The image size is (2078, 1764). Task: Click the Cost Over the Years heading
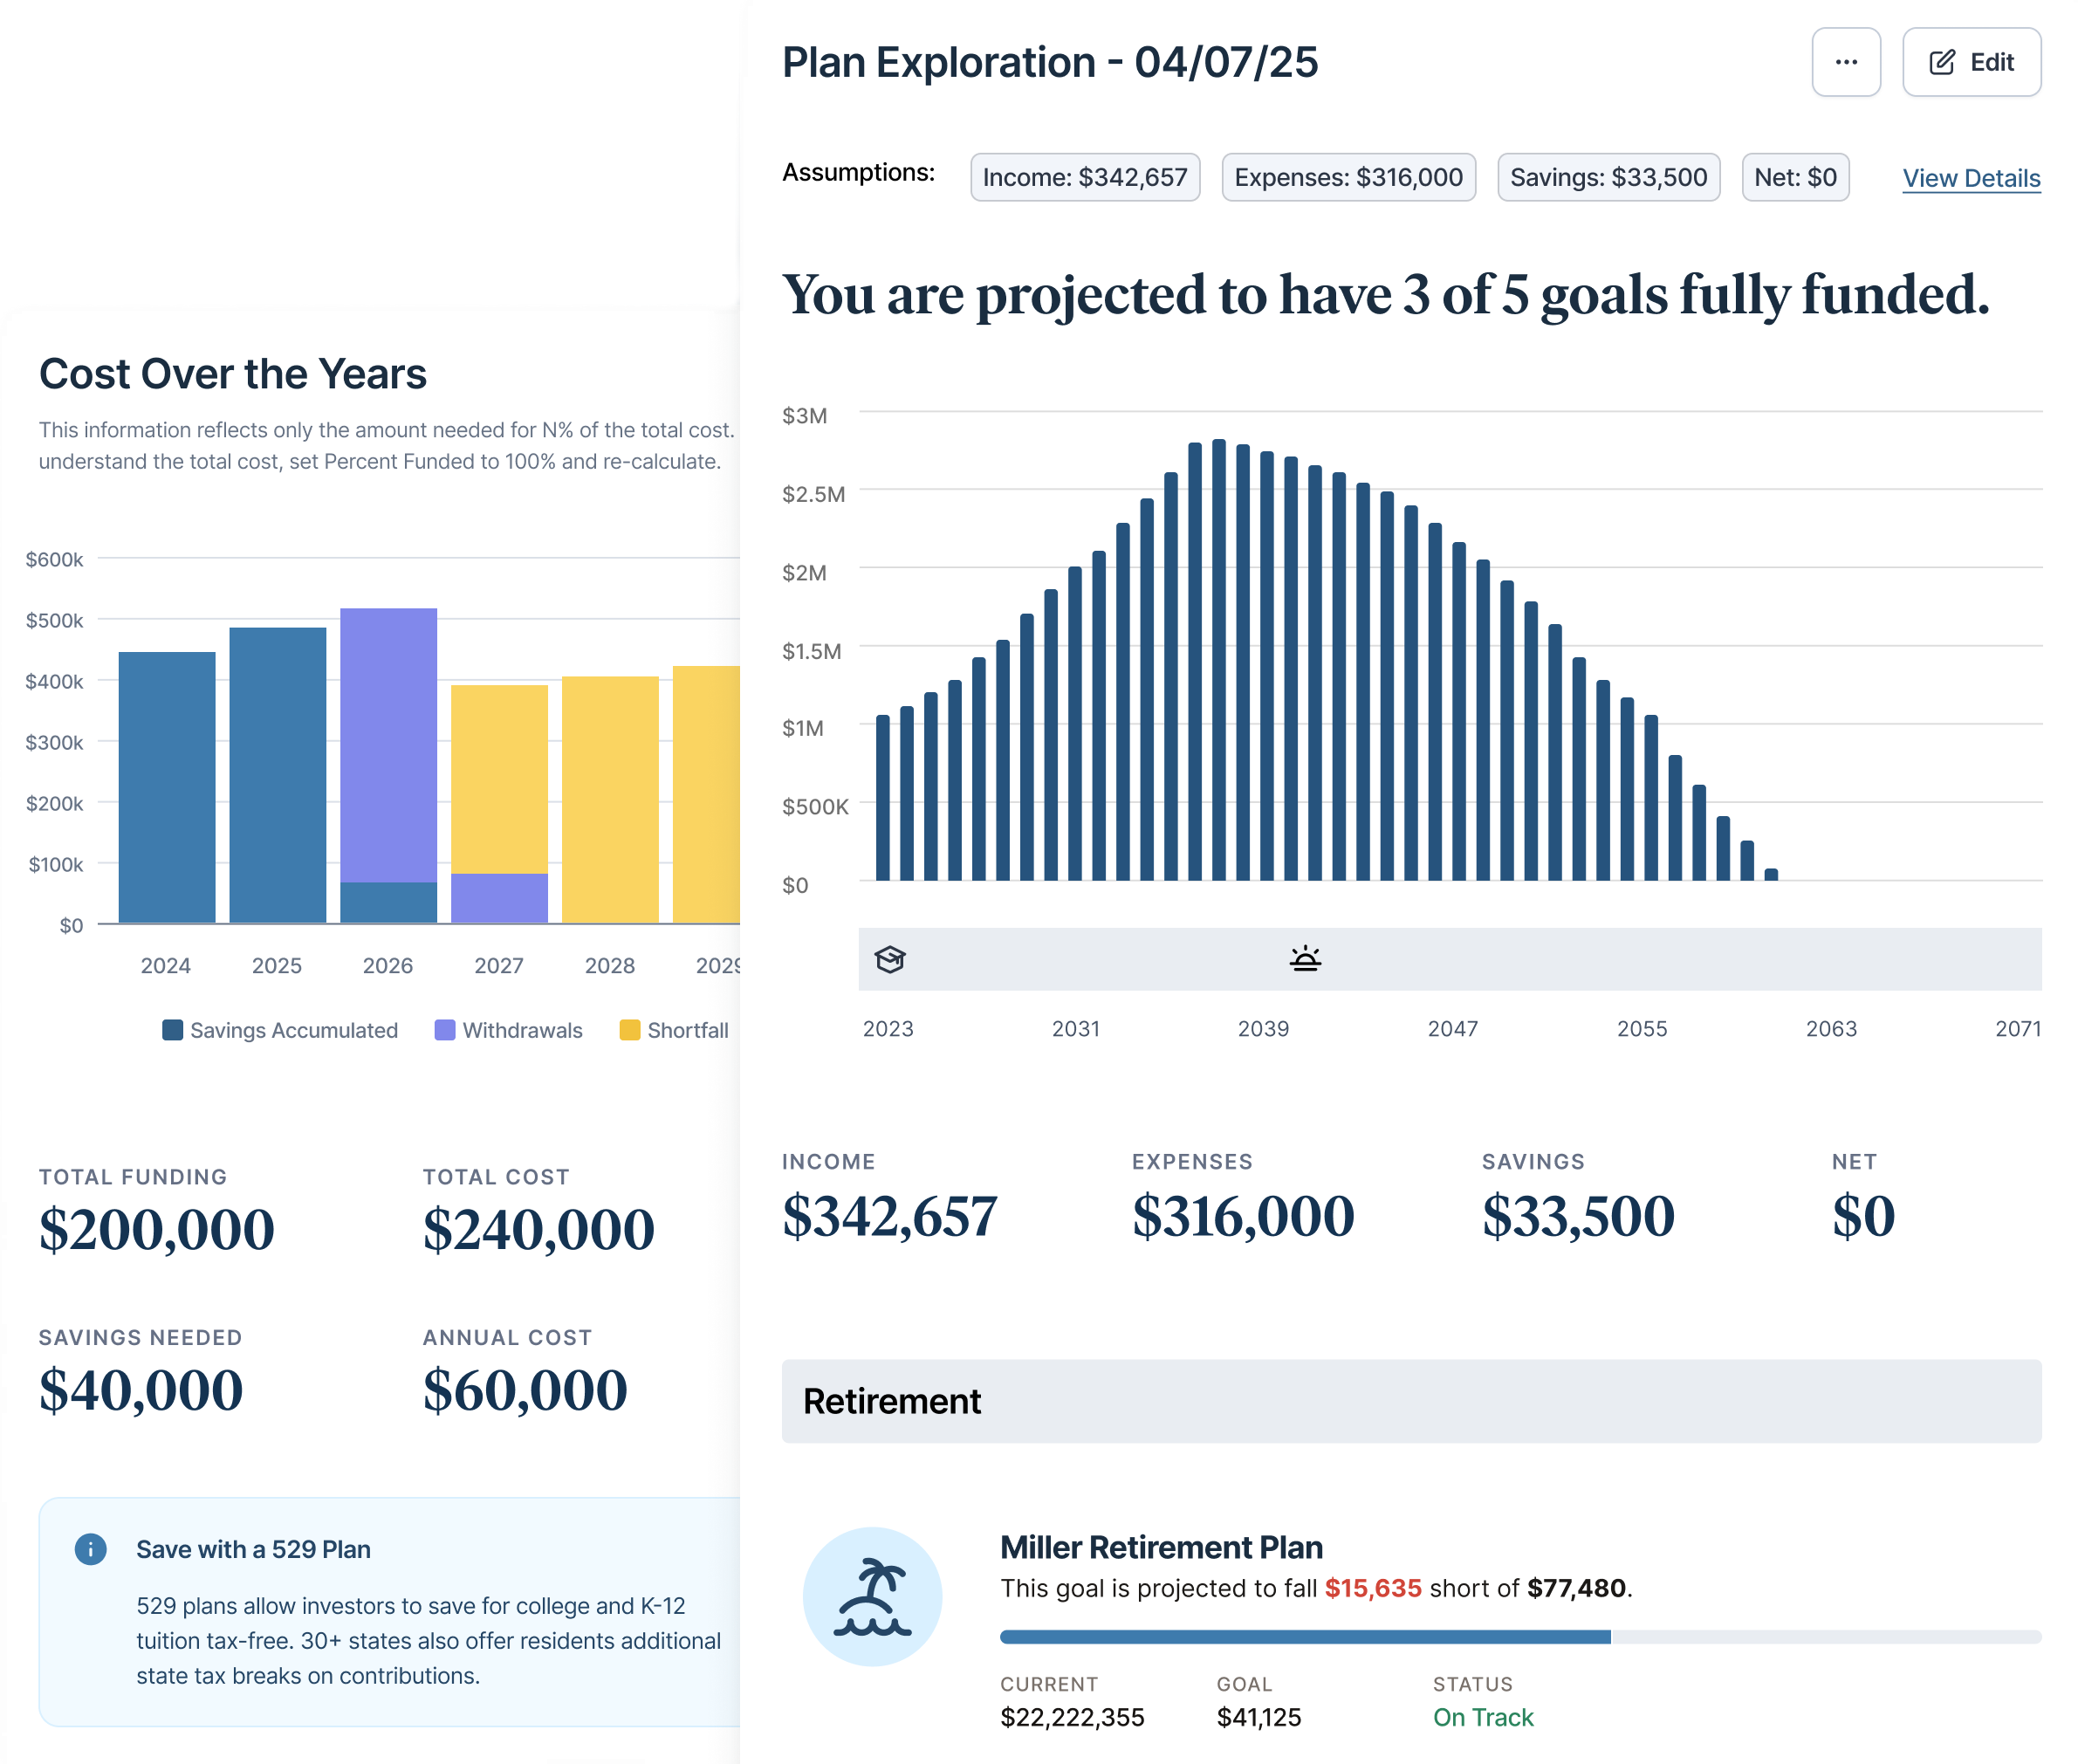[x=232, y=374]
